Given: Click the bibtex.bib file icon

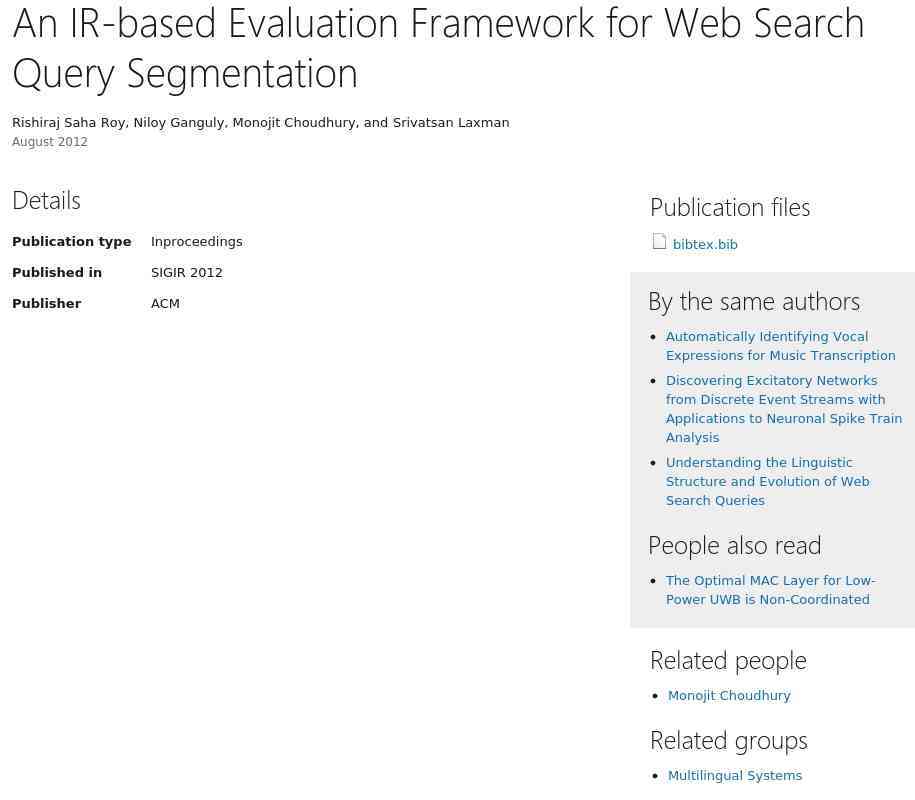Looking at the screenshot, I should click(x=659, y=242).
